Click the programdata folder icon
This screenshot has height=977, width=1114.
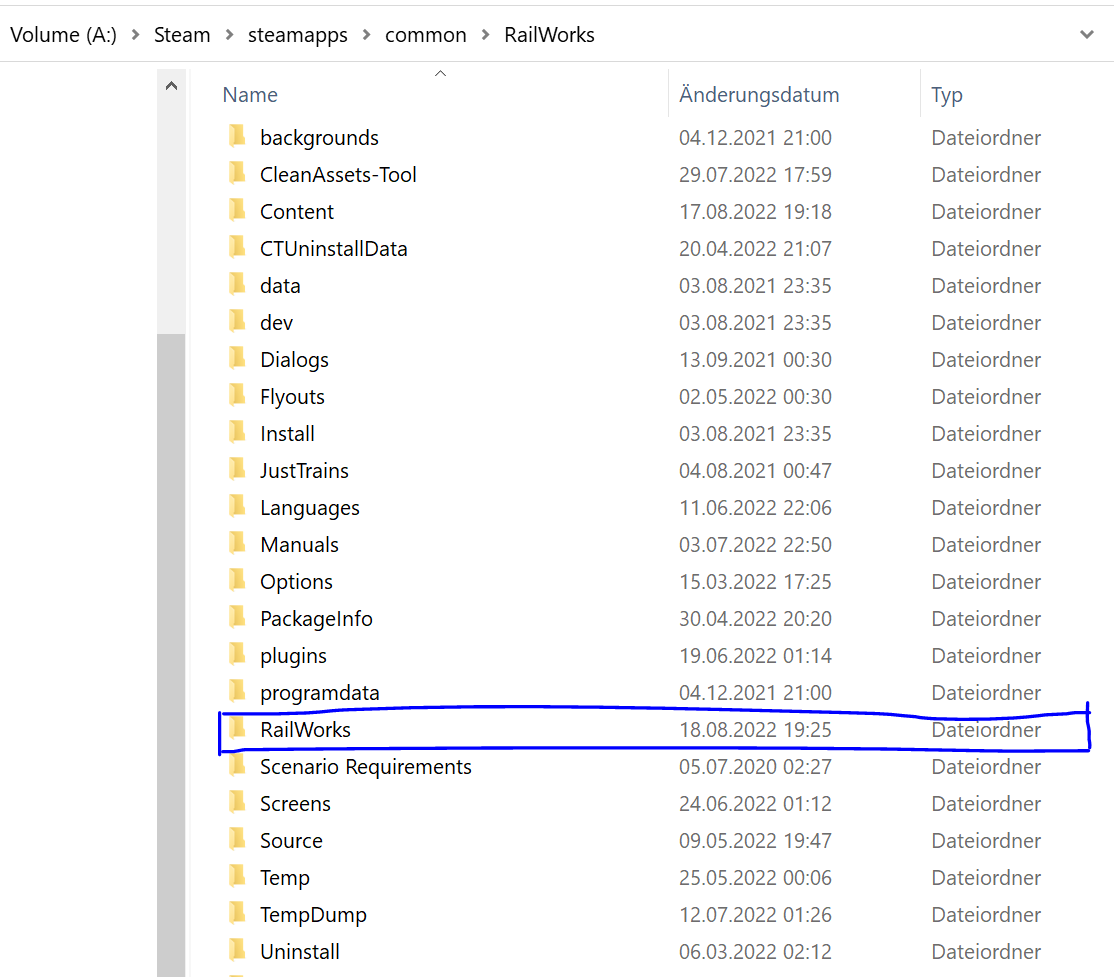coord(237,689)
